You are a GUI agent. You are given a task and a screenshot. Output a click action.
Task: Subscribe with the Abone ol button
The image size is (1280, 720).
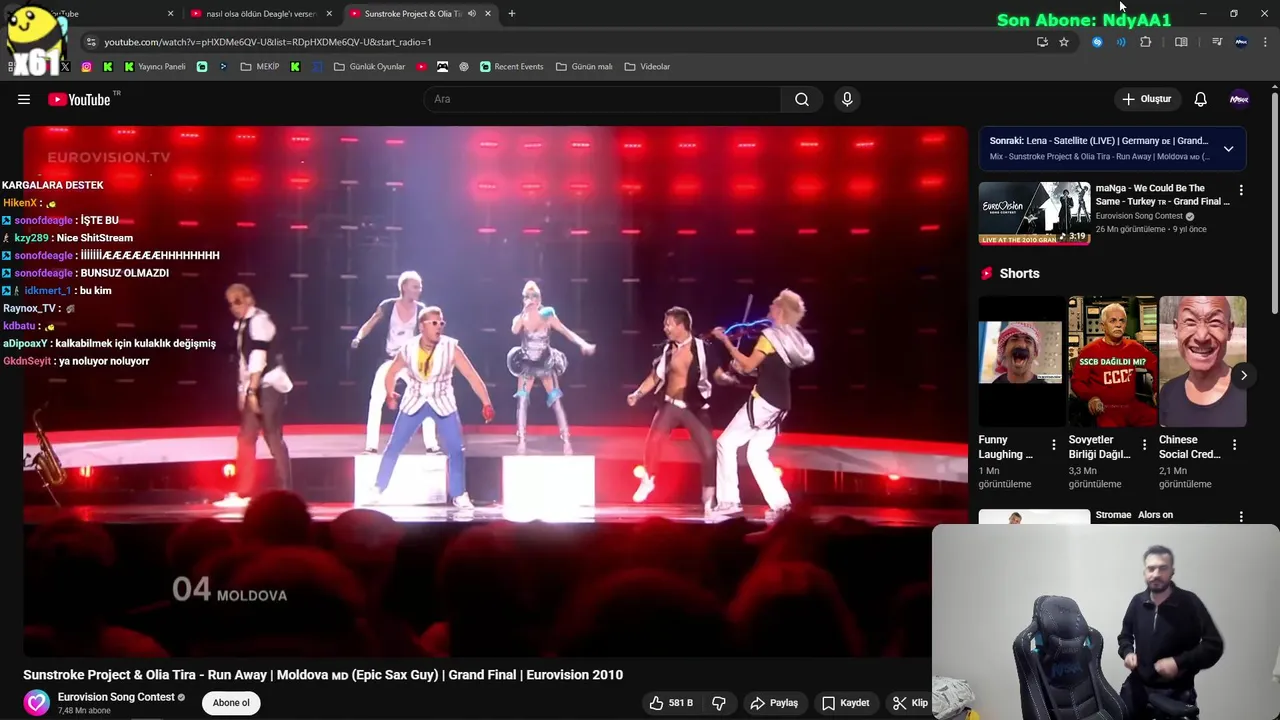[231, 703]
